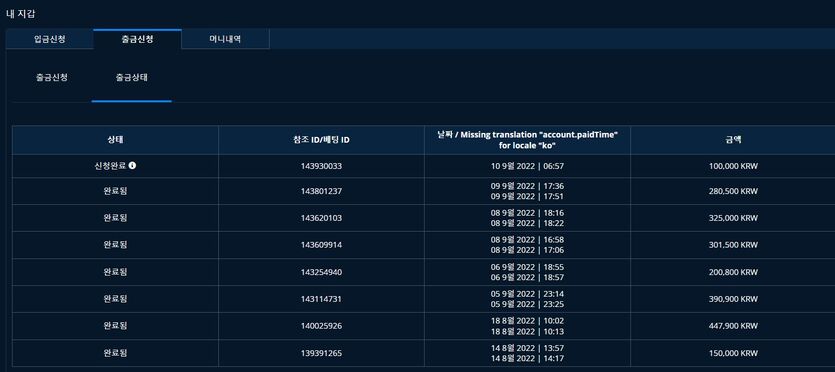Click the date 08 9월 2022 | 16:58
This screenshot has height=372, width=835.
click(527, 240)
